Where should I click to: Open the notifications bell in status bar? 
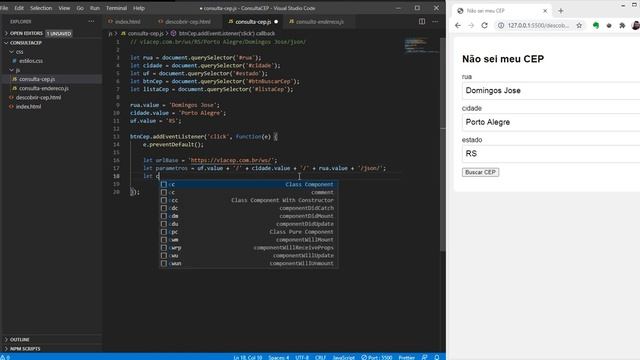(x=437, y=357)
